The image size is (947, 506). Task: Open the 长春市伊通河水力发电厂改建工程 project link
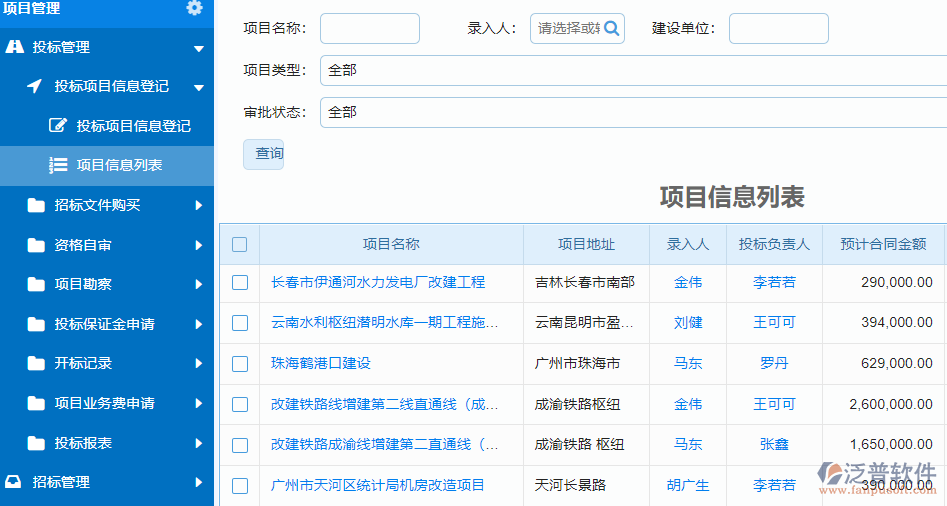377,282
